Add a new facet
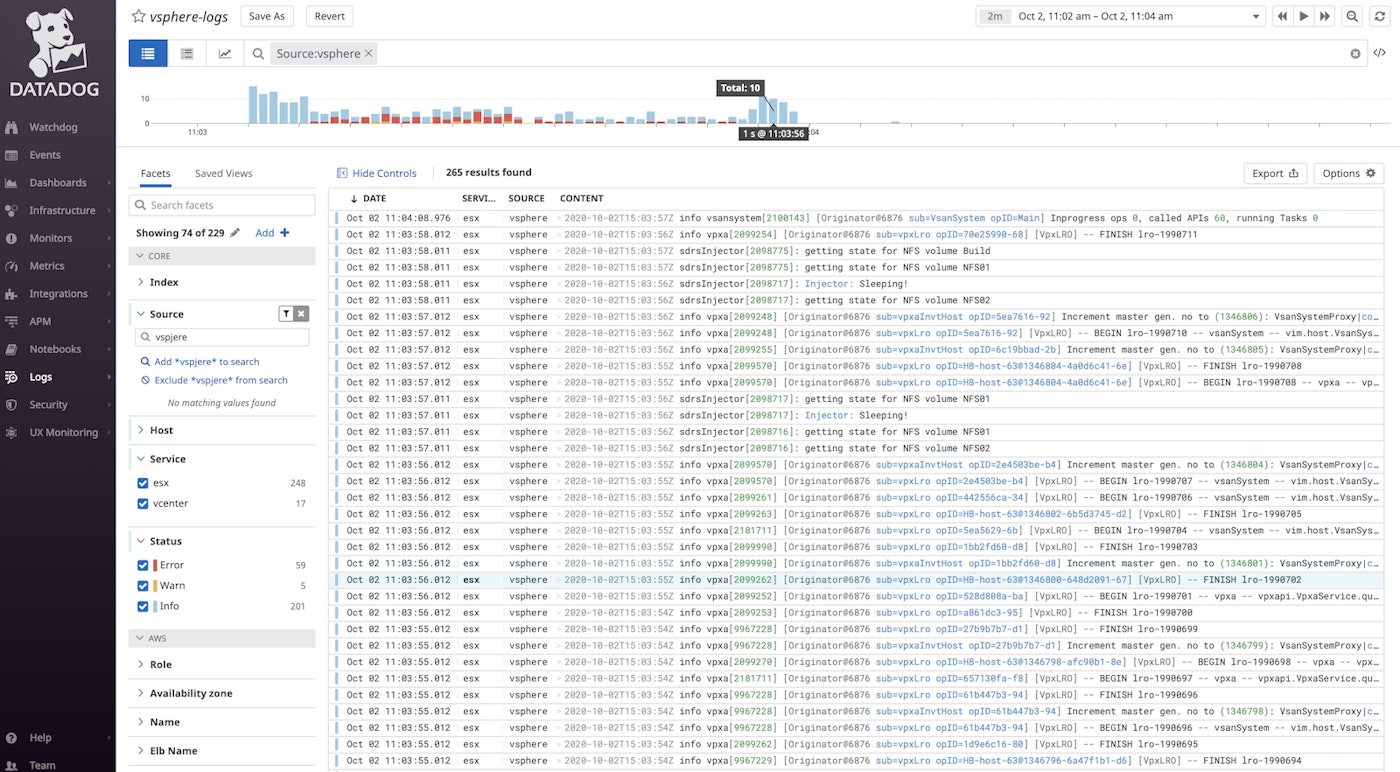This screenshot has height=772, width=1400. pyautogui.click(x=272, y=233)
